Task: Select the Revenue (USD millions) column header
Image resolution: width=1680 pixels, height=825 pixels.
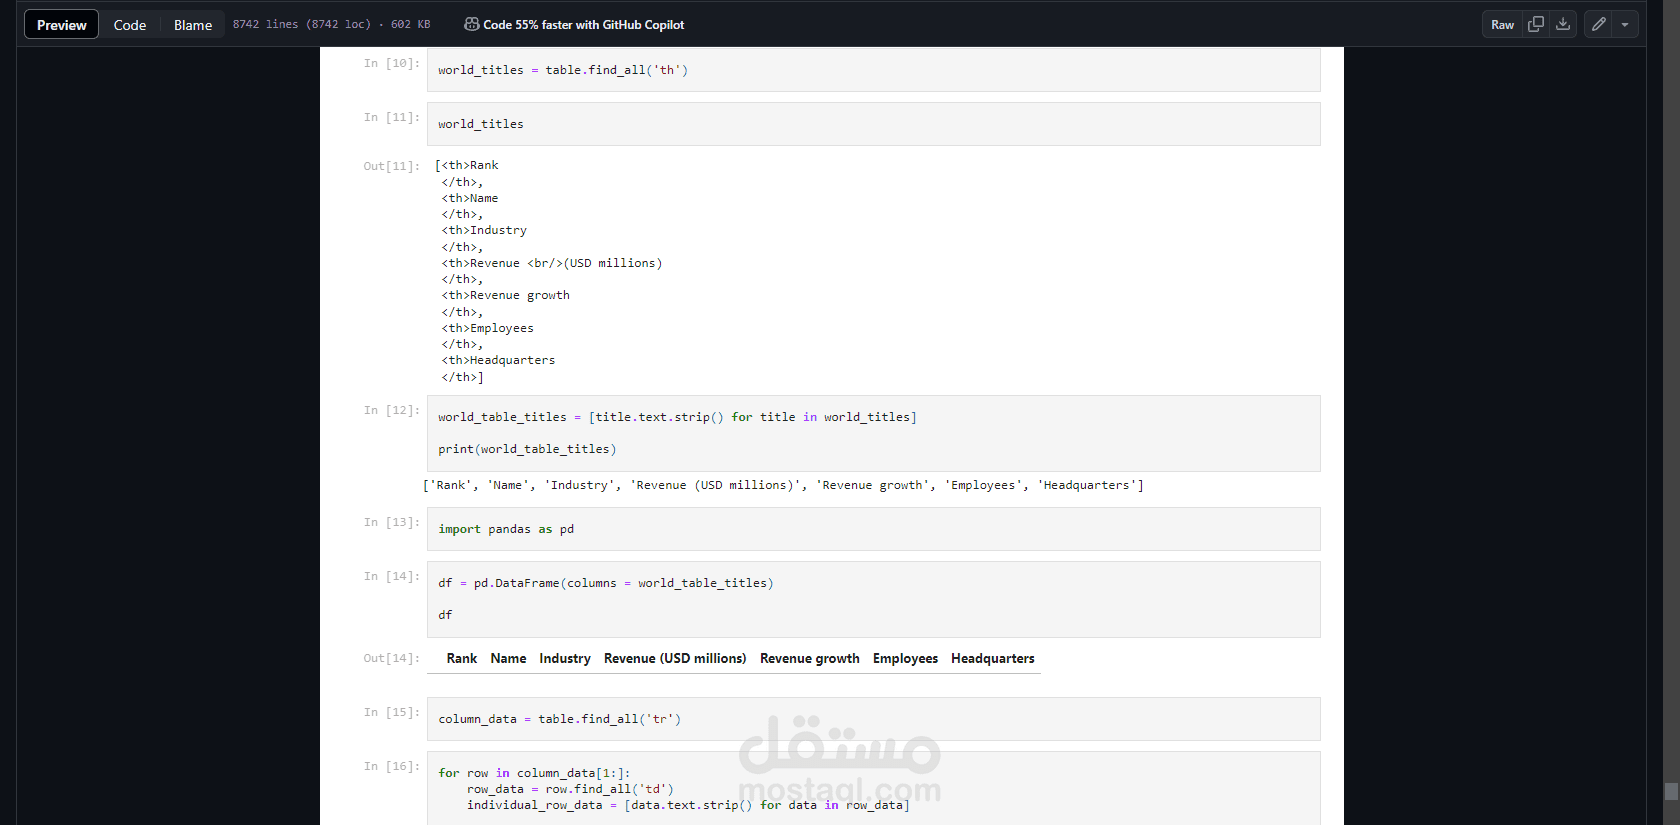Action: click(x=675, y=658)
